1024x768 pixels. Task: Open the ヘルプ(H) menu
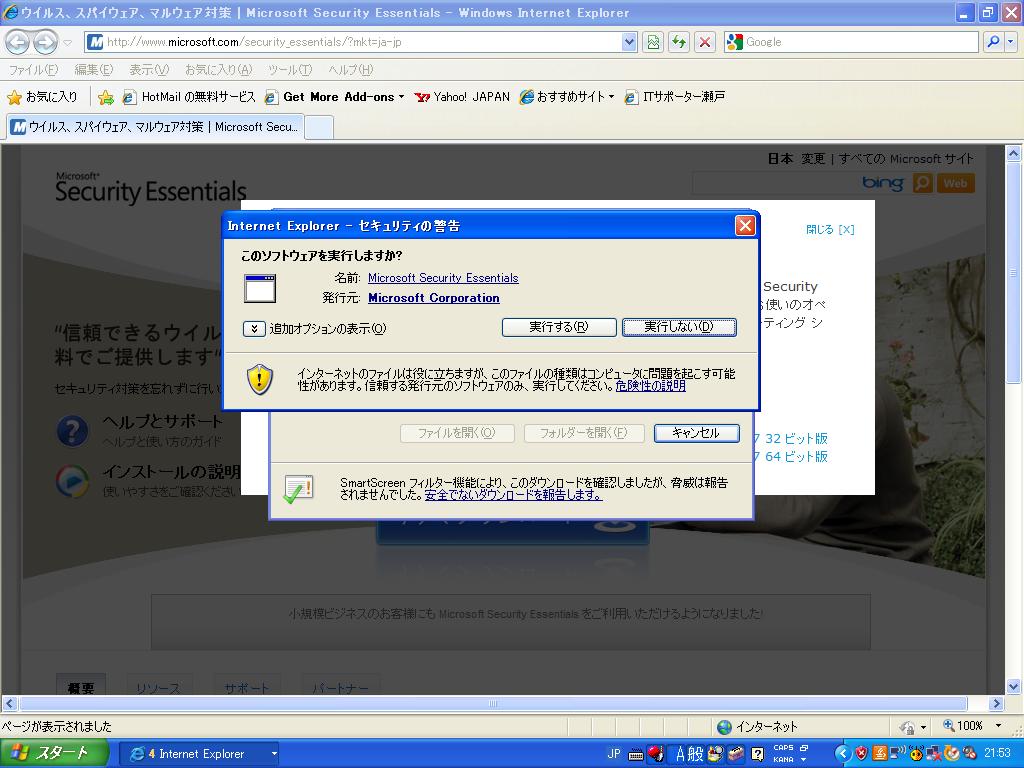click(x=351, y=69)
